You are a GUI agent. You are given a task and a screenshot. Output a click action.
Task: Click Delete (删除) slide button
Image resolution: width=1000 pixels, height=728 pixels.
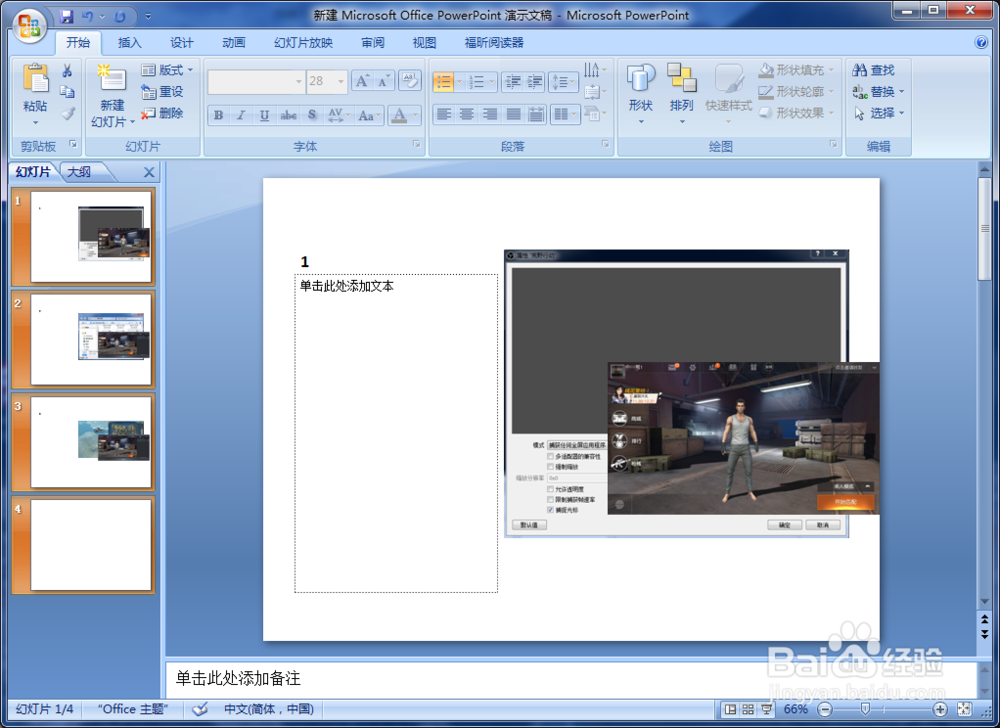(162, 113)
